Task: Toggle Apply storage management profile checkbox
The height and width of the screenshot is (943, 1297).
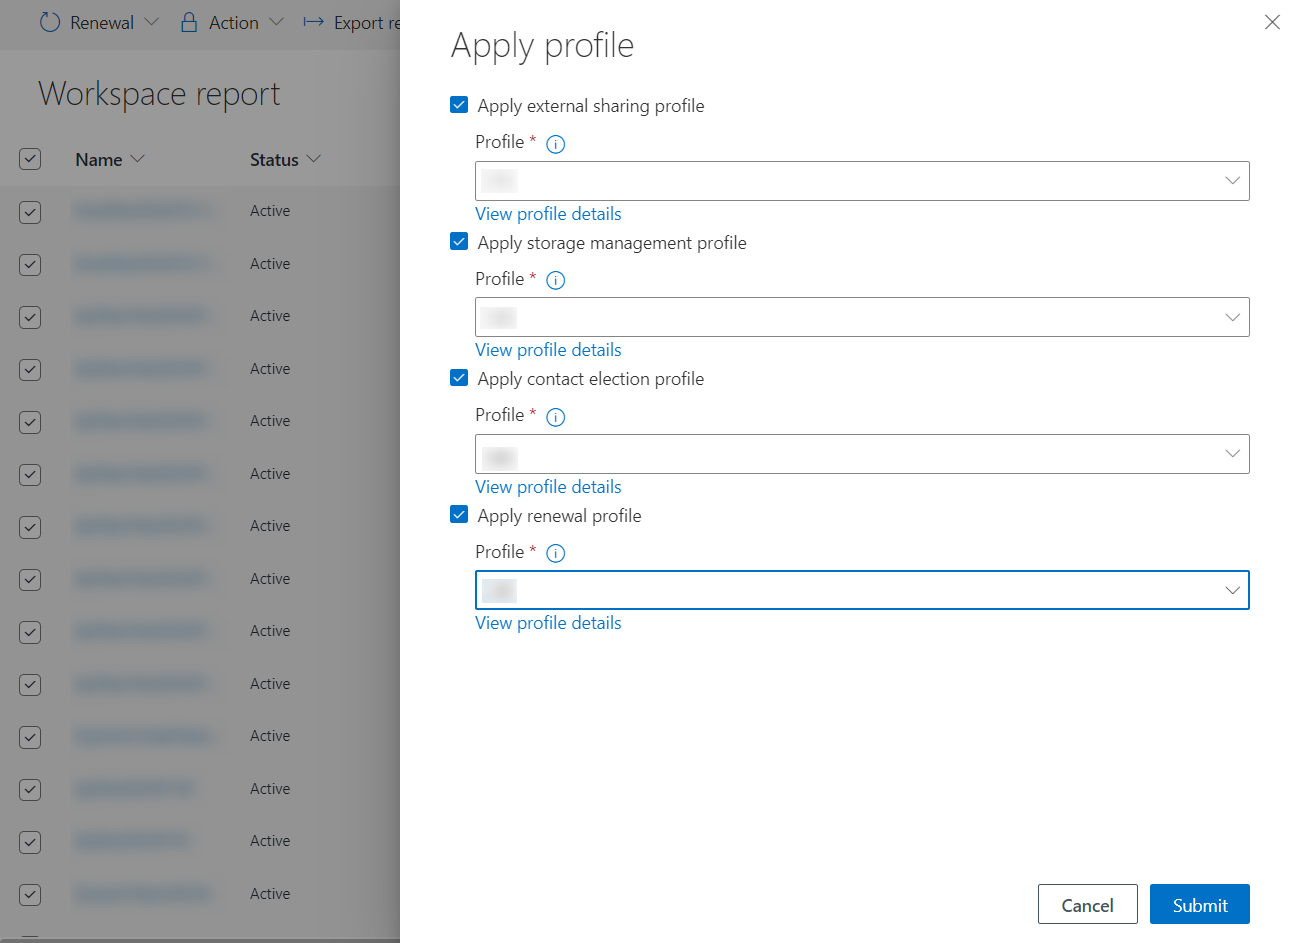Action: click(458, 241)
